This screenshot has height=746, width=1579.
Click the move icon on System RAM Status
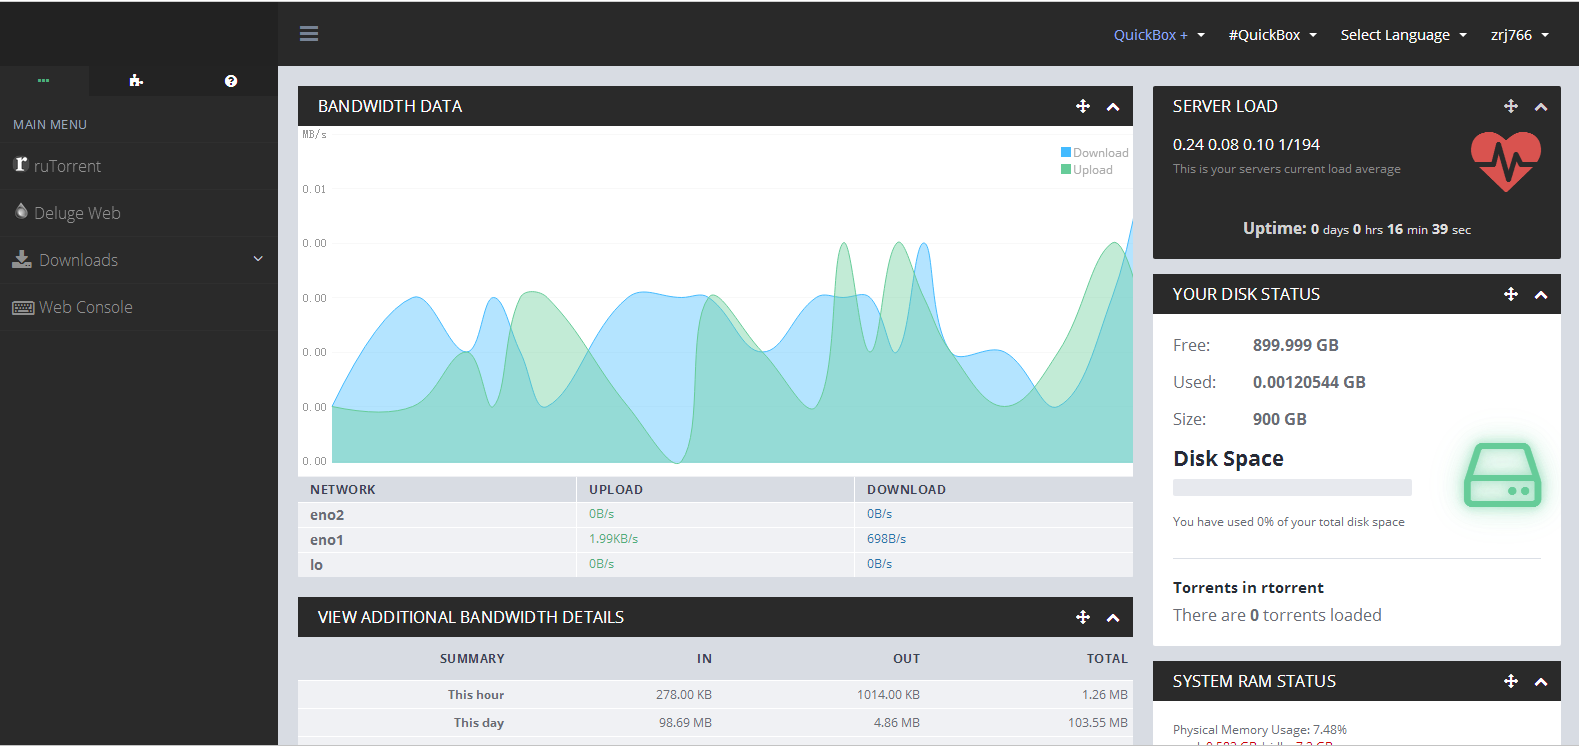click(x=1511, y=681)
